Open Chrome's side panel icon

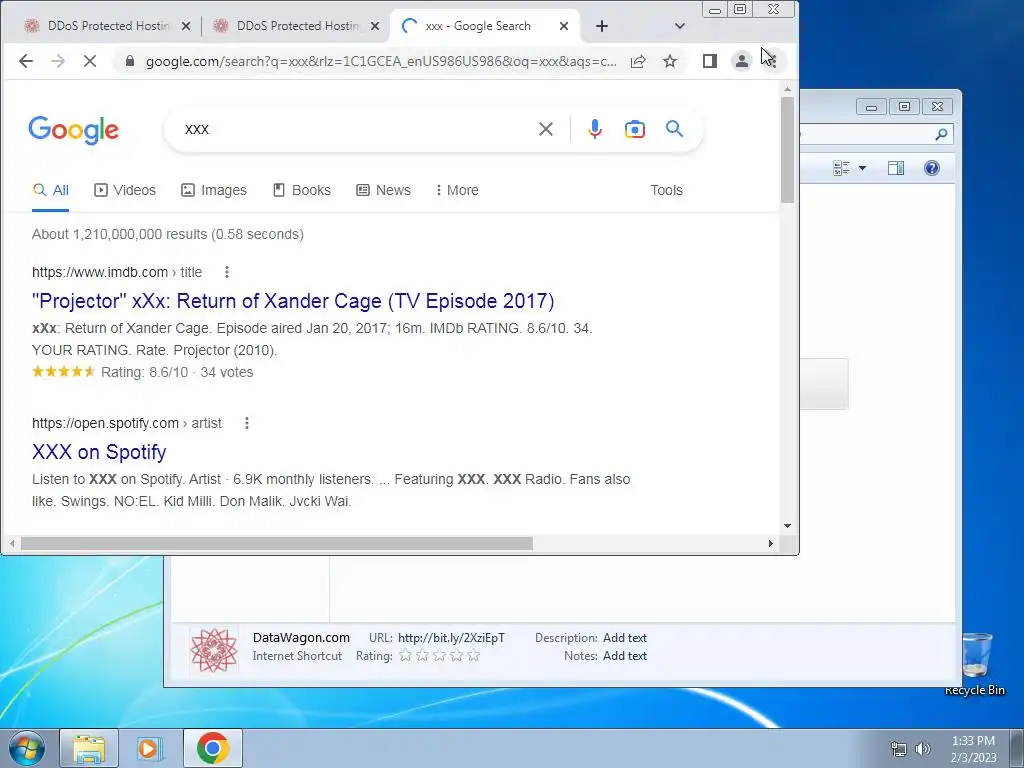click(710, 61)
